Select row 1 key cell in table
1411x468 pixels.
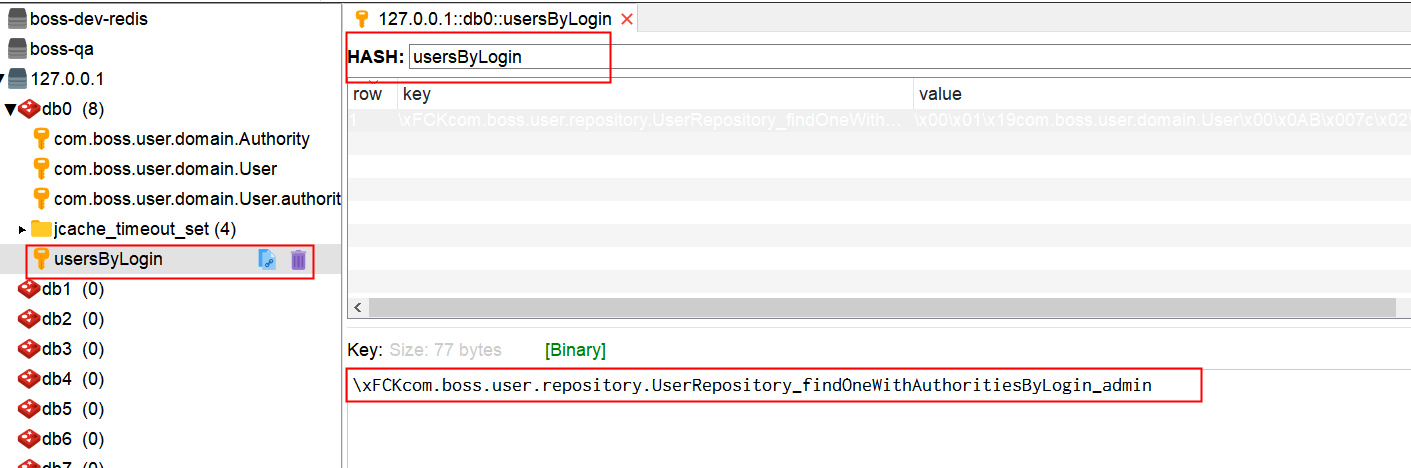(655, 120)
